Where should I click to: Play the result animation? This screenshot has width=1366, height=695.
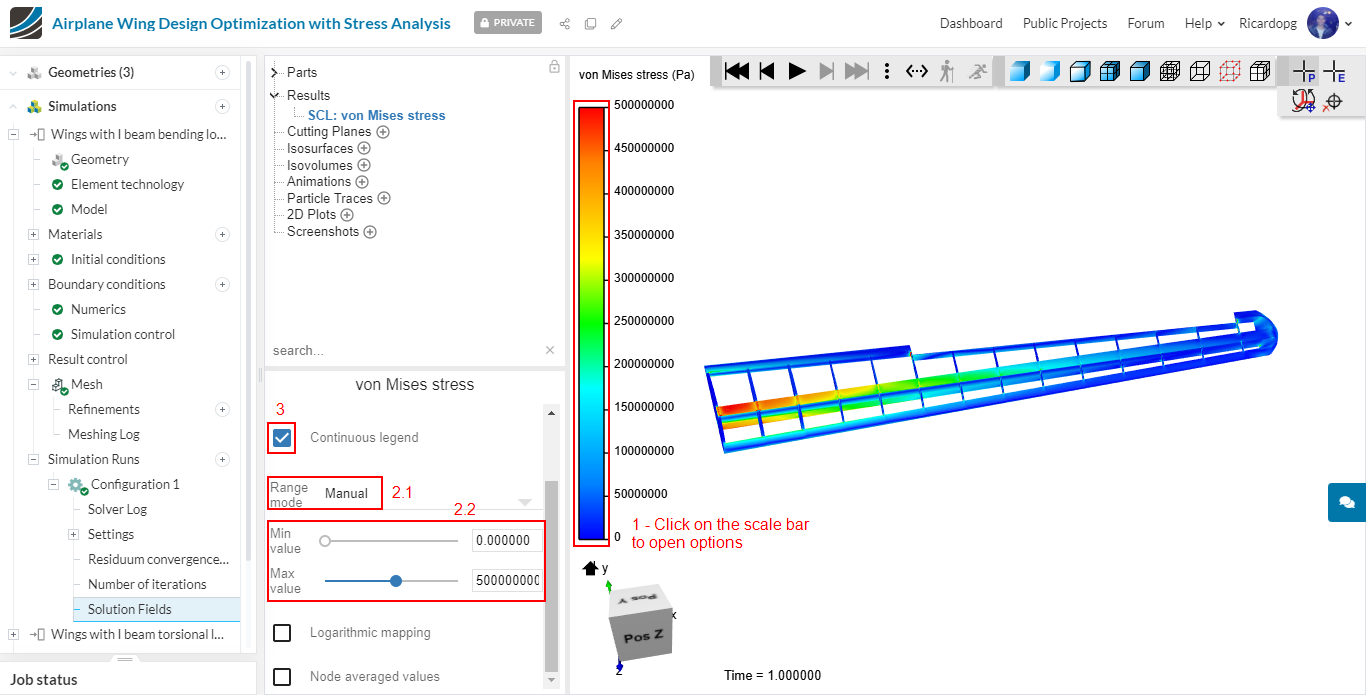pyautogui.click(x=797, y=71)
